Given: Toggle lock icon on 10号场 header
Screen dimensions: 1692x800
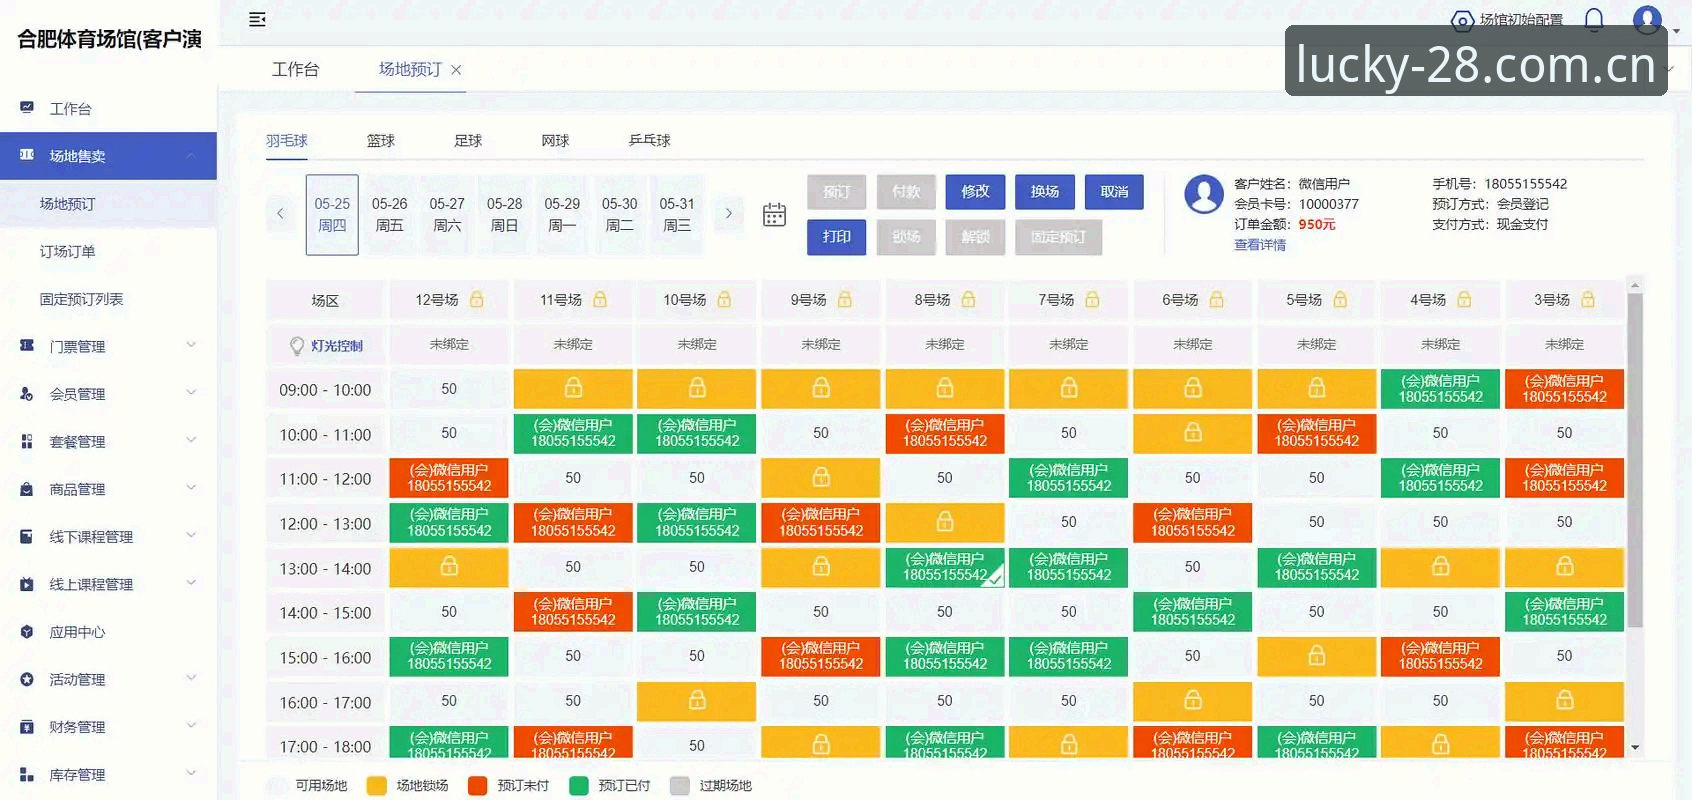Looking at the screenshot, I should pyautogui.click(x=724, y=299).
